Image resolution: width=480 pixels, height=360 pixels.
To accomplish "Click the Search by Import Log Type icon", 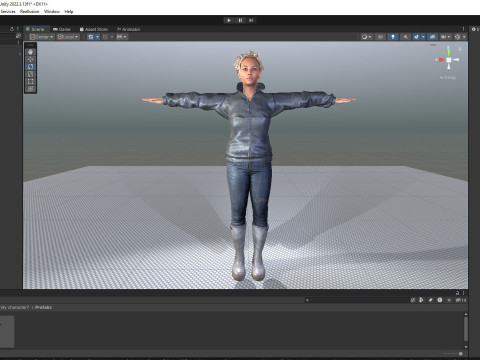I will tap(440, 300).
